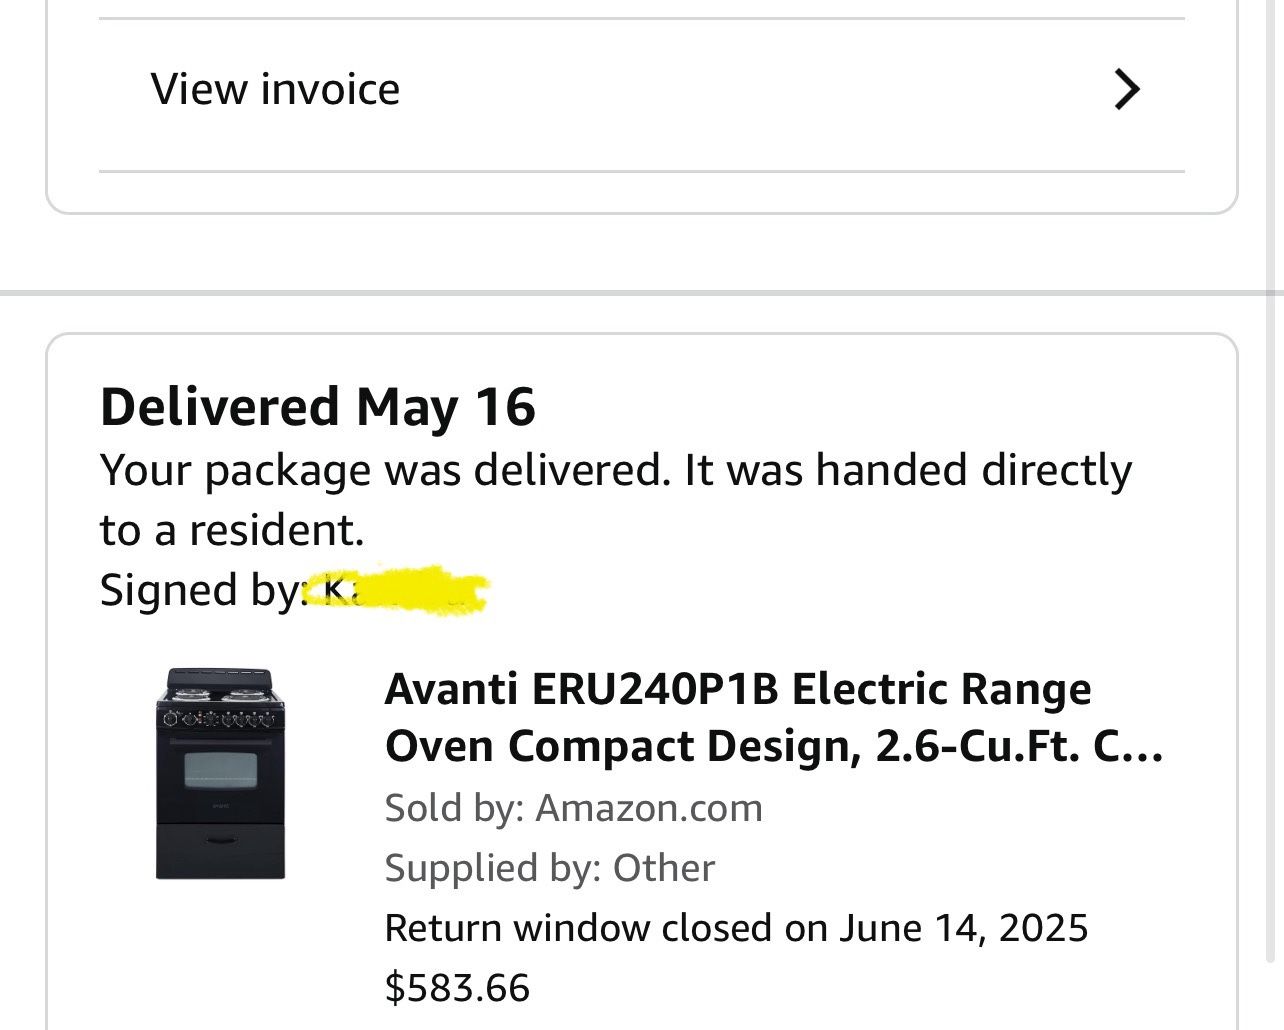Click the $583.66 price
The width and height of the screenshot is (1284, 1030).
(x=457, y=987)
